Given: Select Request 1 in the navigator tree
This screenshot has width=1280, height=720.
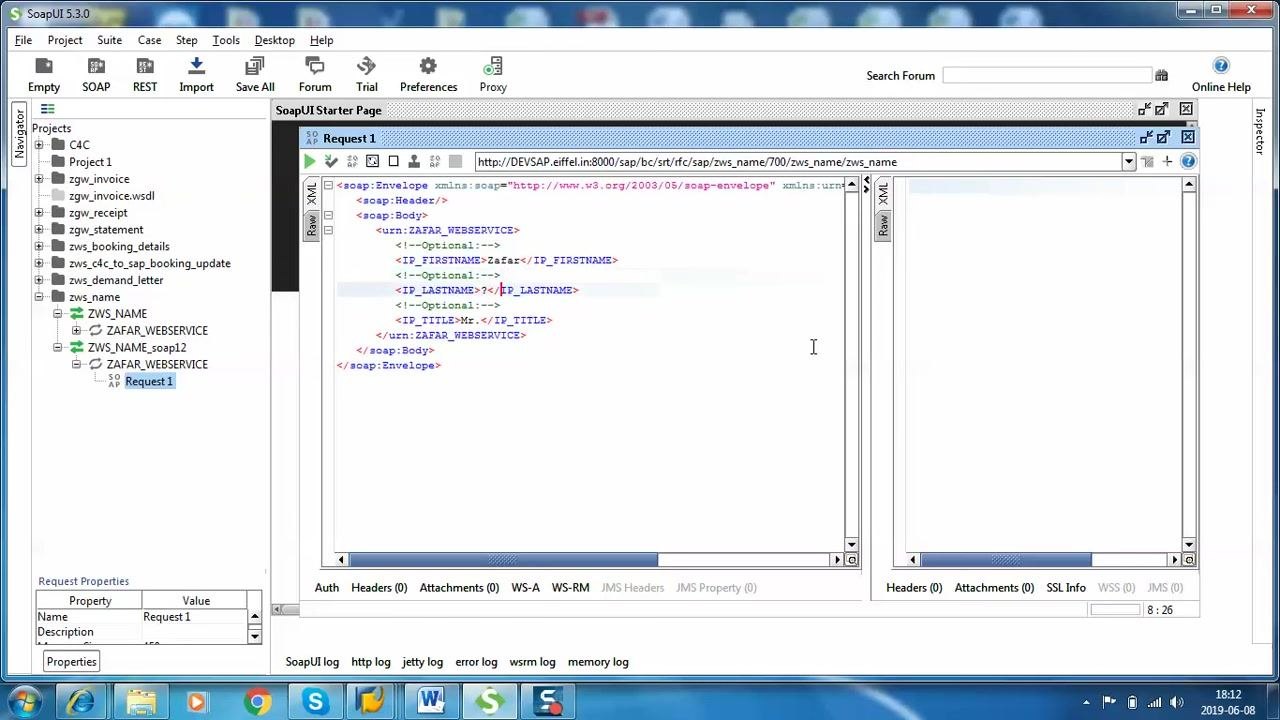Looking at the screenshot, I should coord(149,382).
